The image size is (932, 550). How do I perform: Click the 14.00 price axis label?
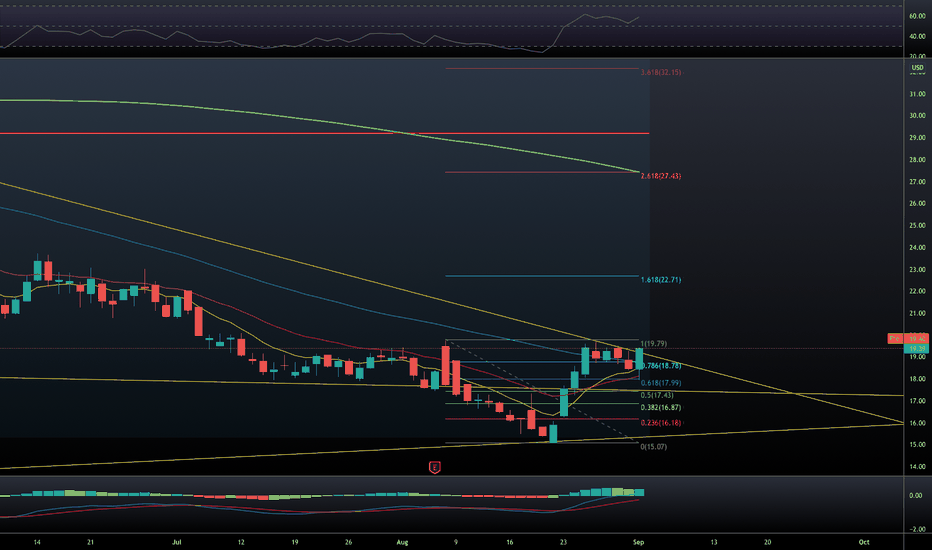(x=917, y=467)
